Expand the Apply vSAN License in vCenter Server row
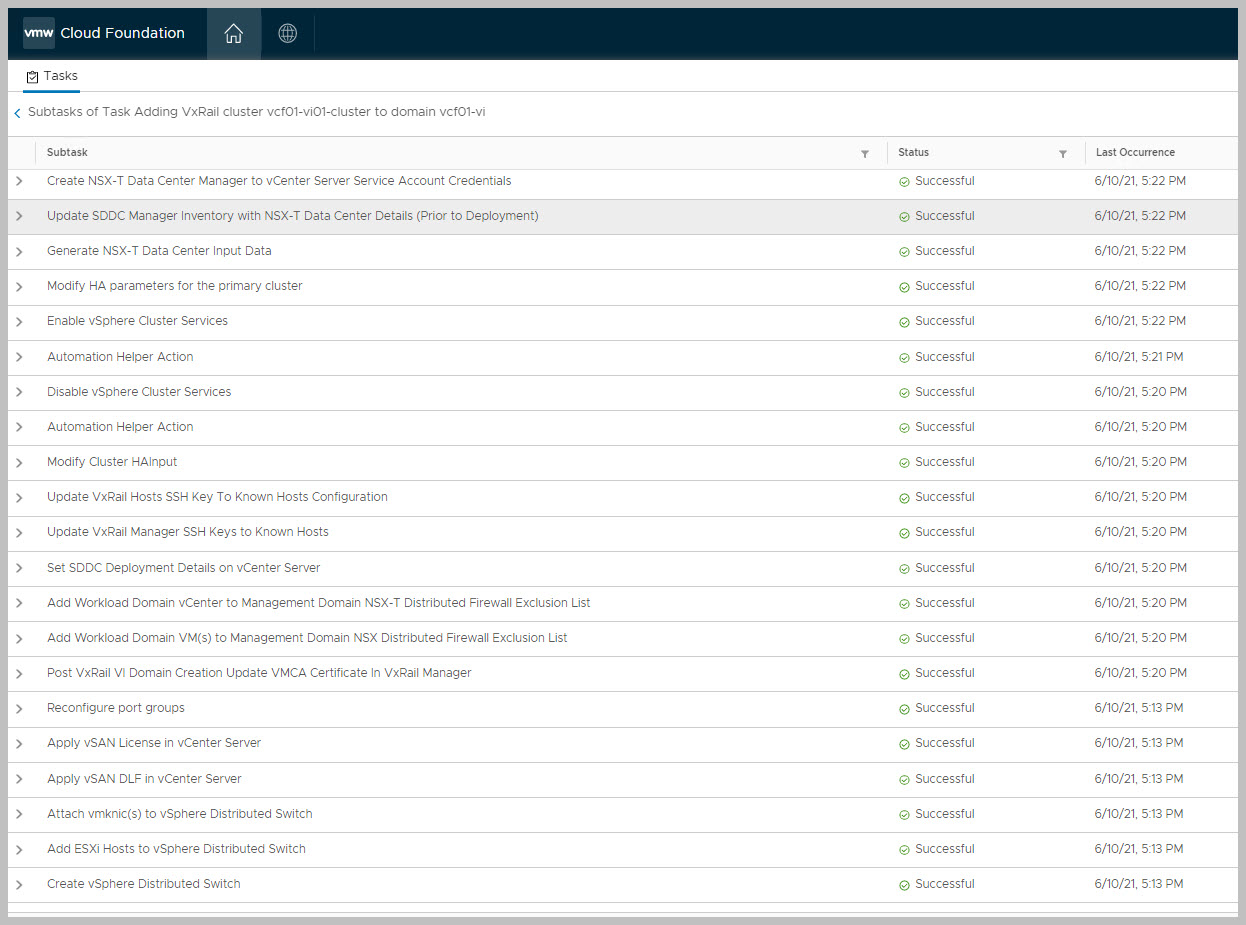The image size is (1246, 925). [x=19, y=743]
